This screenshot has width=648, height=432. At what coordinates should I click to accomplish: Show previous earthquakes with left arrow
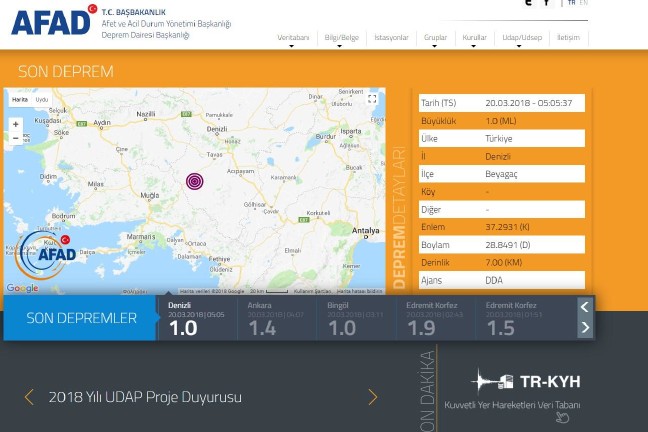click(x=585, y=307)
